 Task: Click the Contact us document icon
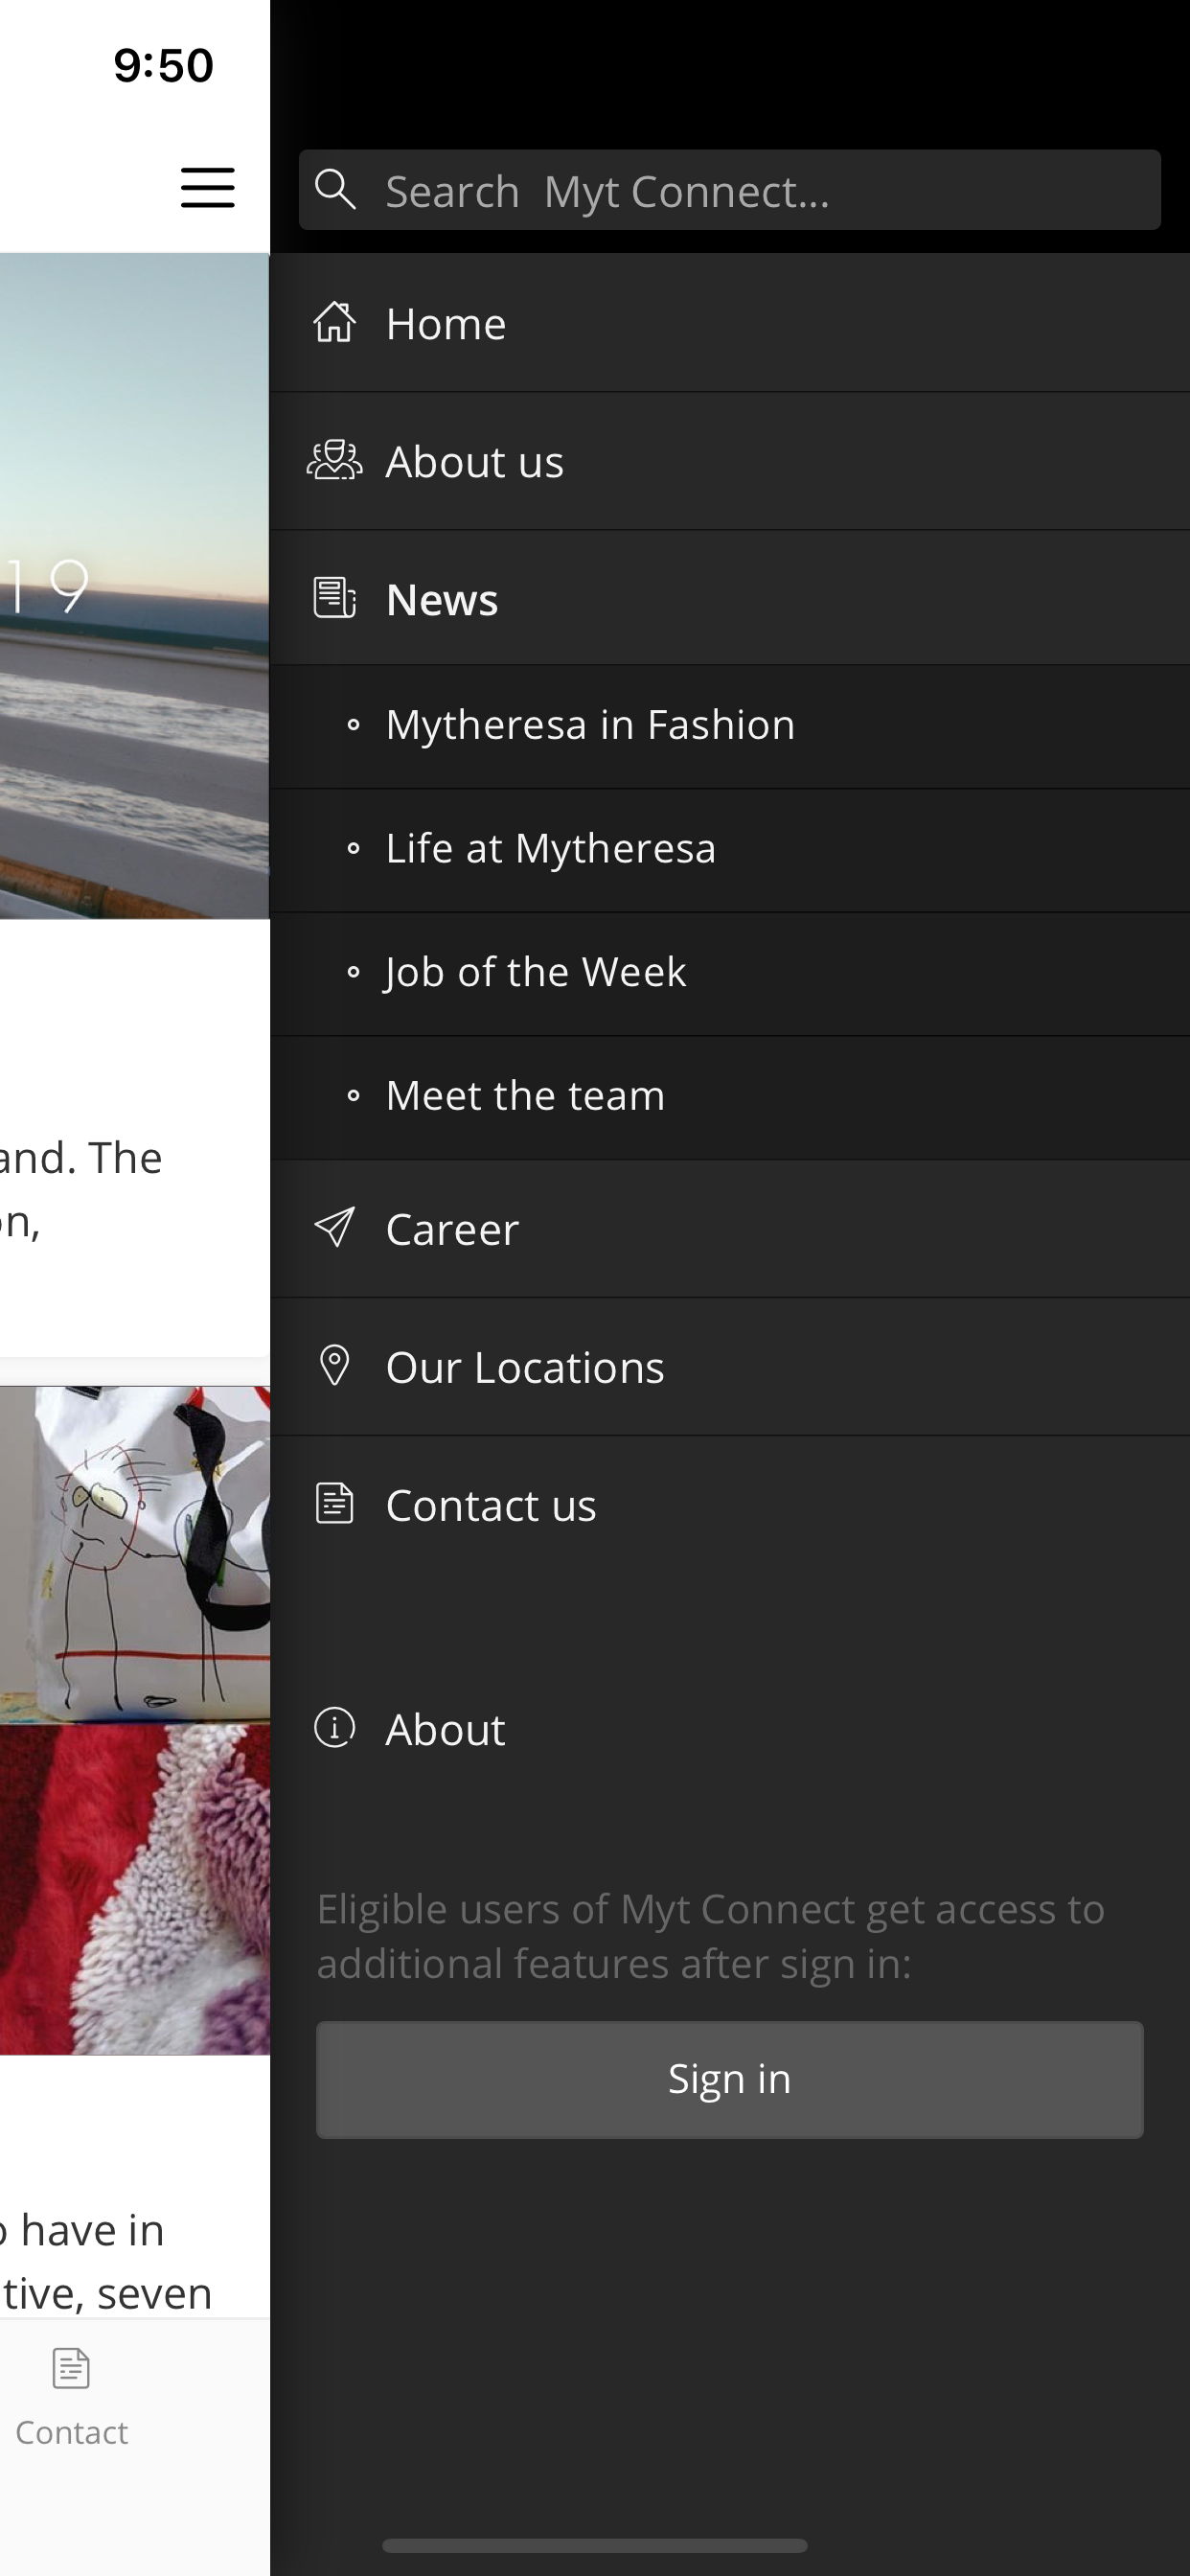tap(334, 1504)
